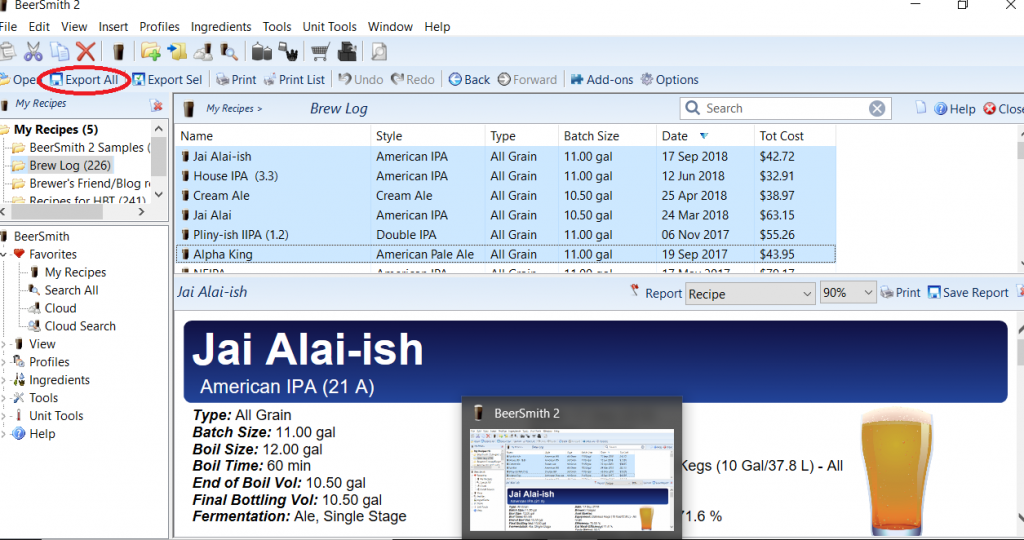Collapse the Favorites tree node

pyautogui.click(x=5, y=255)
